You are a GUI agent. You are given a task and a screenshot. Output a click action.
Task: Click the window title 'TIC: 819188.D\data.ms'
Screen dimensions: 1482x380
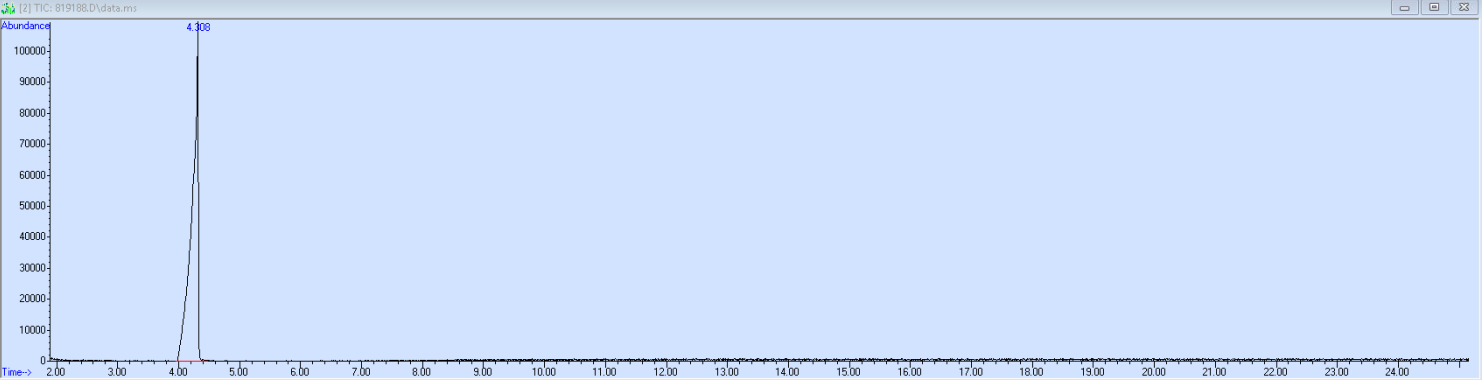pyautogui.click(x=85, y=7)
